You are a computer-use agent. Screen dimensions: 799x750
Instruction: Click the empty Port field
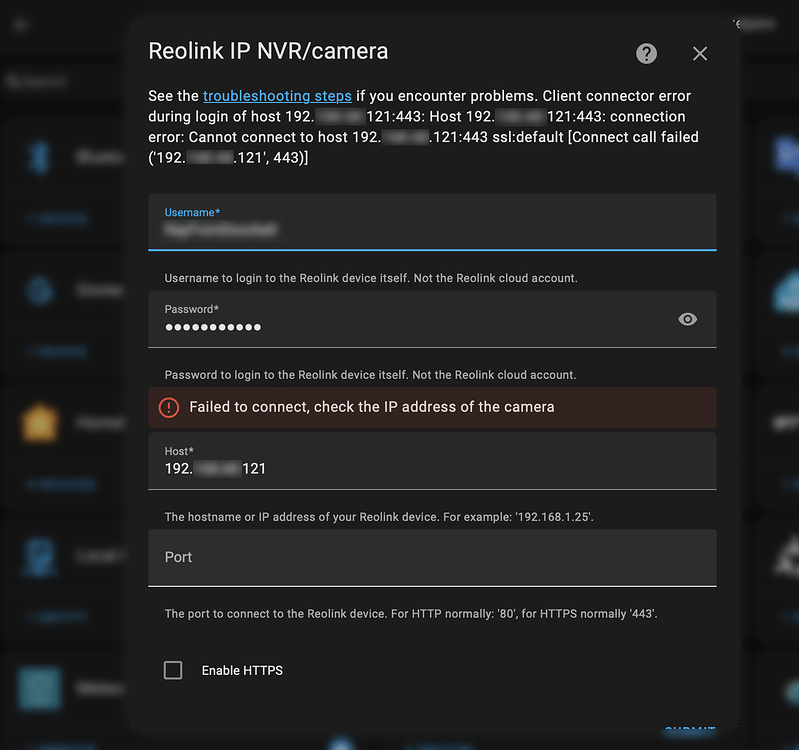[x=431, y=557]
